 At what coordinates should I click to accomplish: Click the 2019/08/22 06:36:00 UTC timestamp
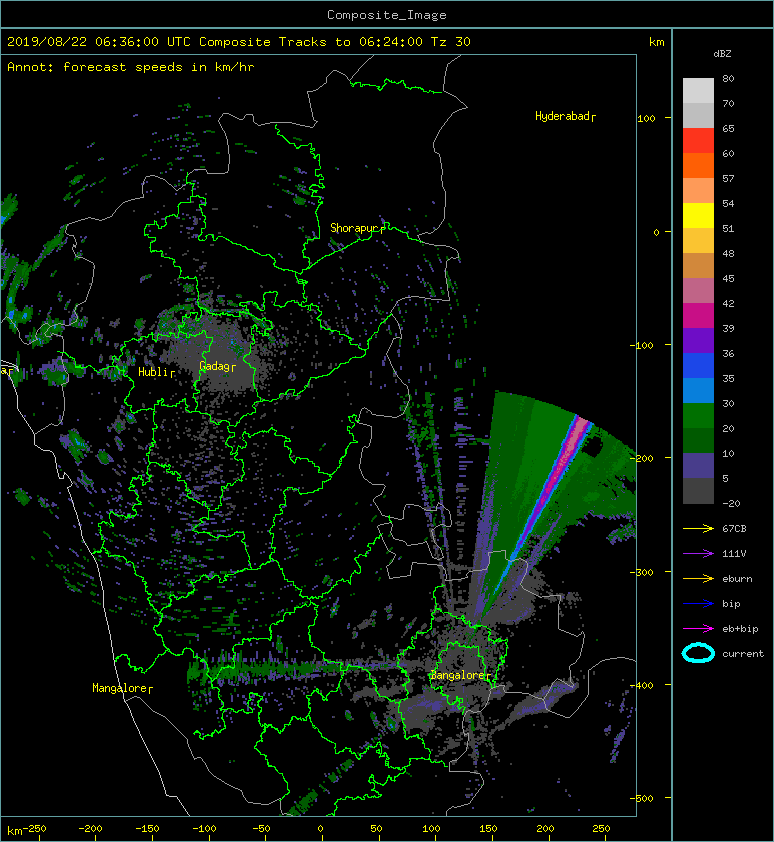(x=99, y=42)
